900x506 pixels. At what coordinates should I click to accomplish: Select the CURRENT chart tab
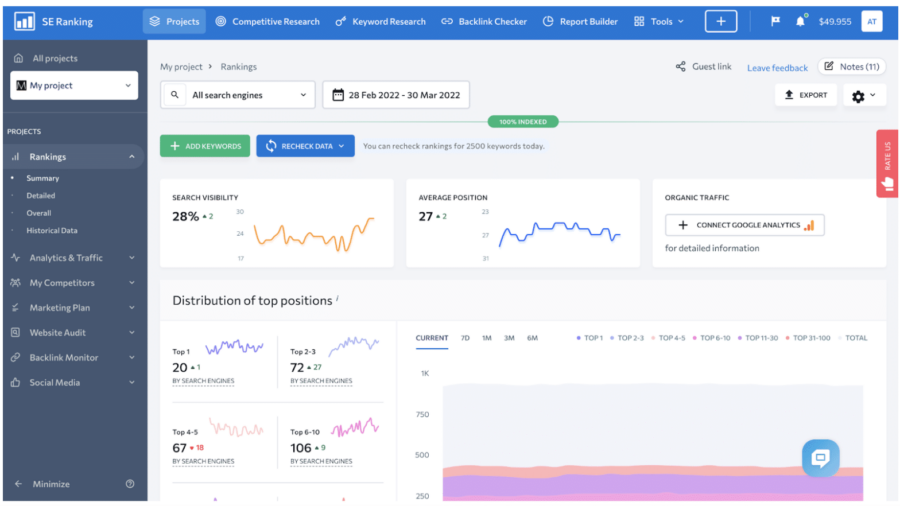(x=432, y=338)
